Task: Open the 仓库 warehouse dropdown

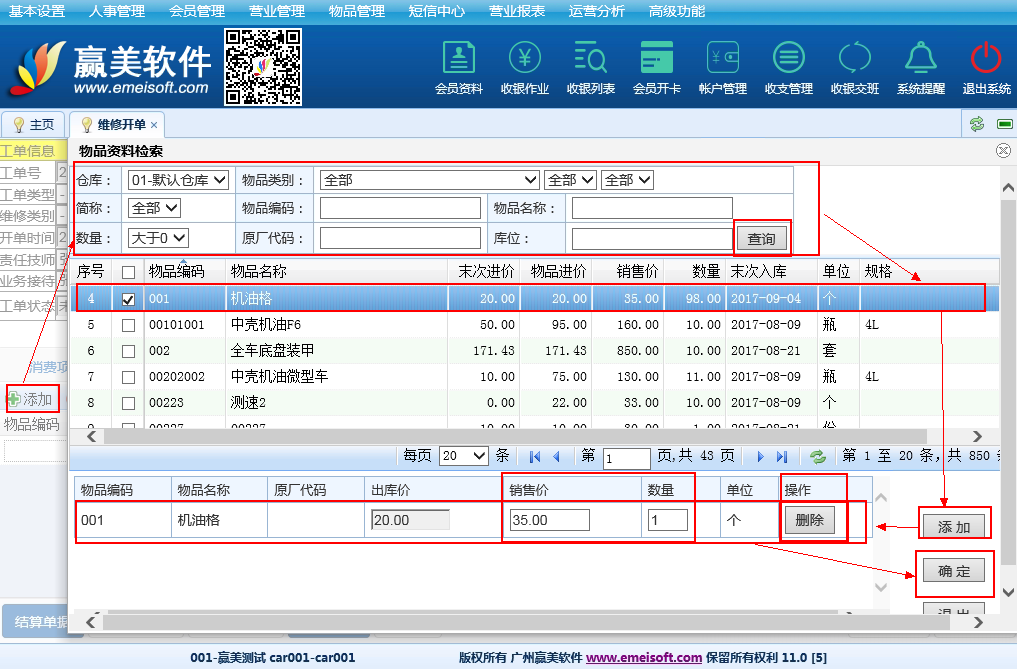Action: pyautogui.click(x=178, y=180)
